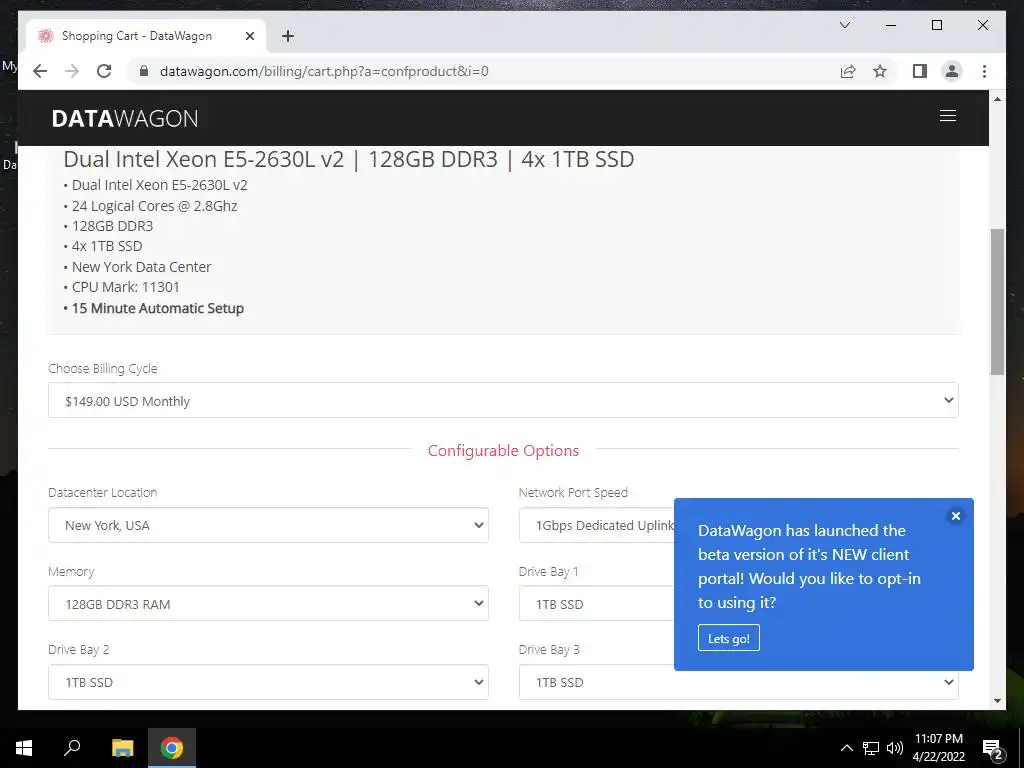Viewport: 1024px width, 768px height.
Task: Show hidden system tray icons
Action: tap(846, 748)
